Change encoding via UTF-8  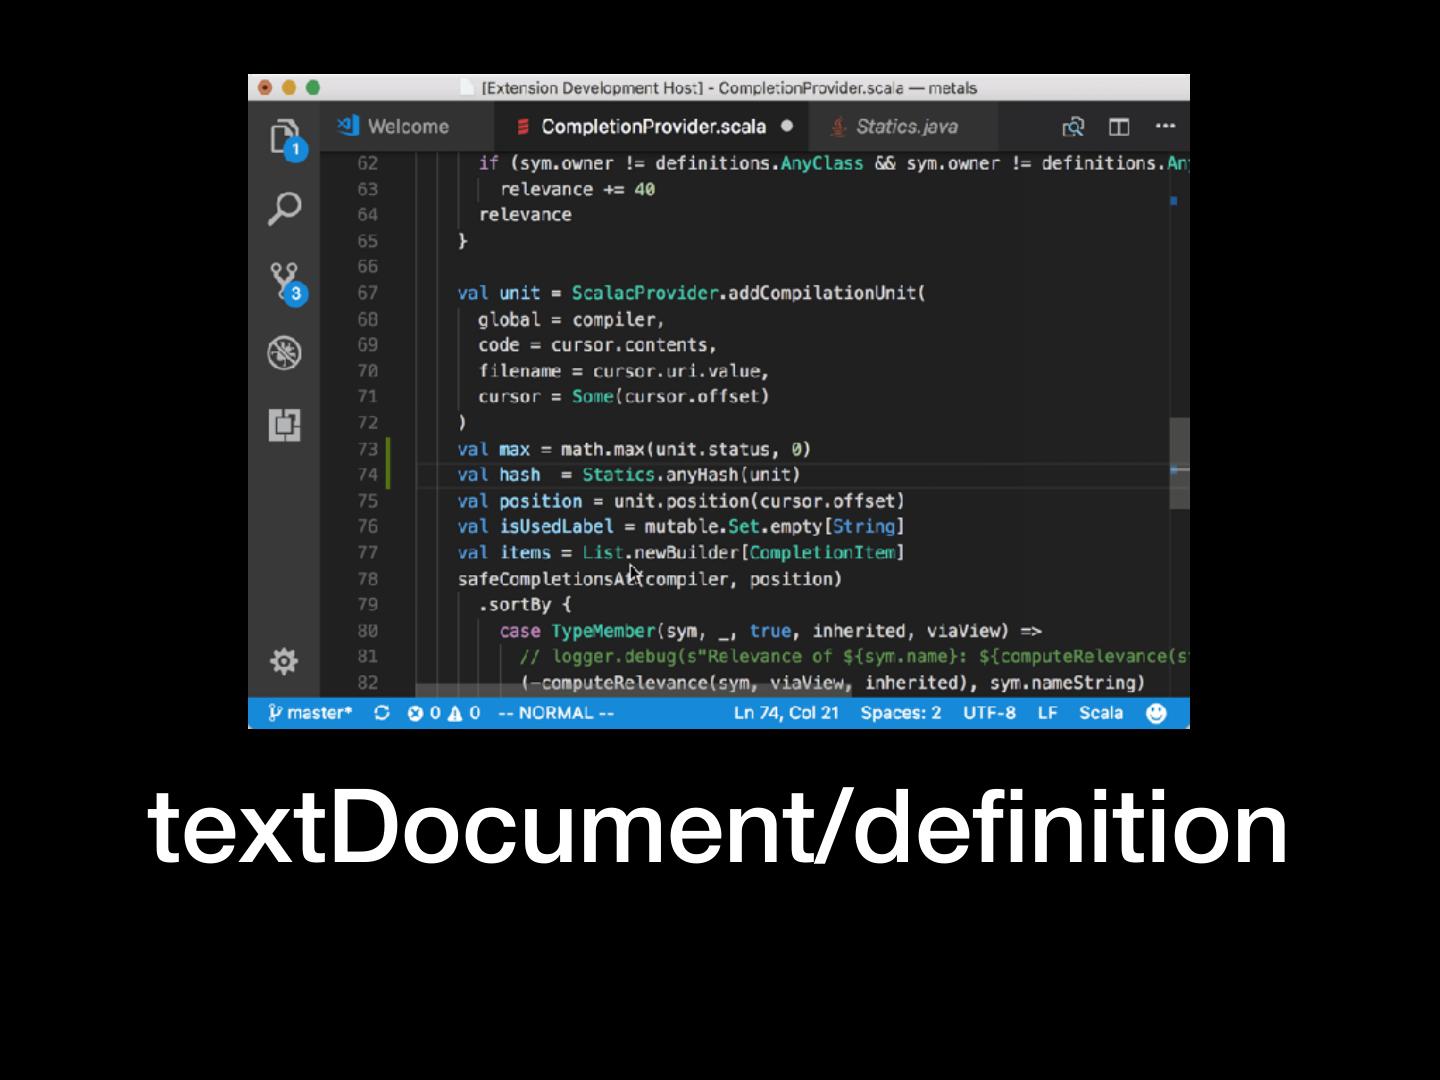[989, 713]
